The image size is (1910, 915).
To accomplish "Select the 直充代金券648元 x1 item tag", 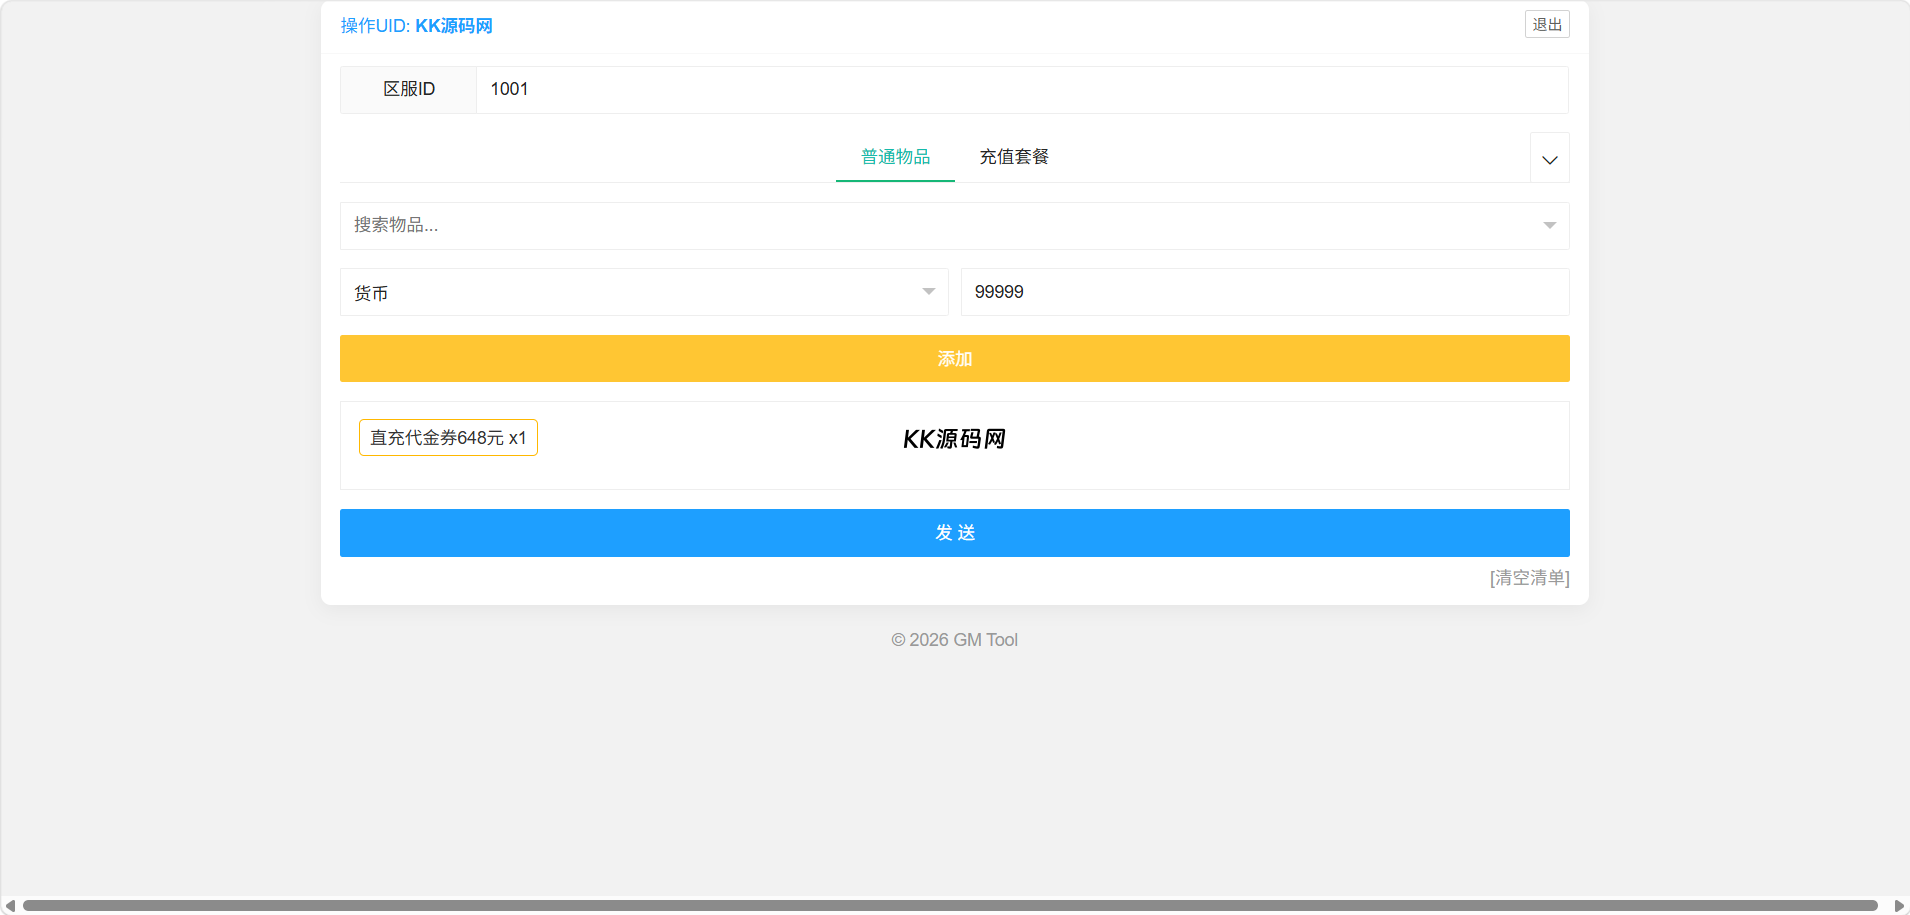I will click(448, 438).
